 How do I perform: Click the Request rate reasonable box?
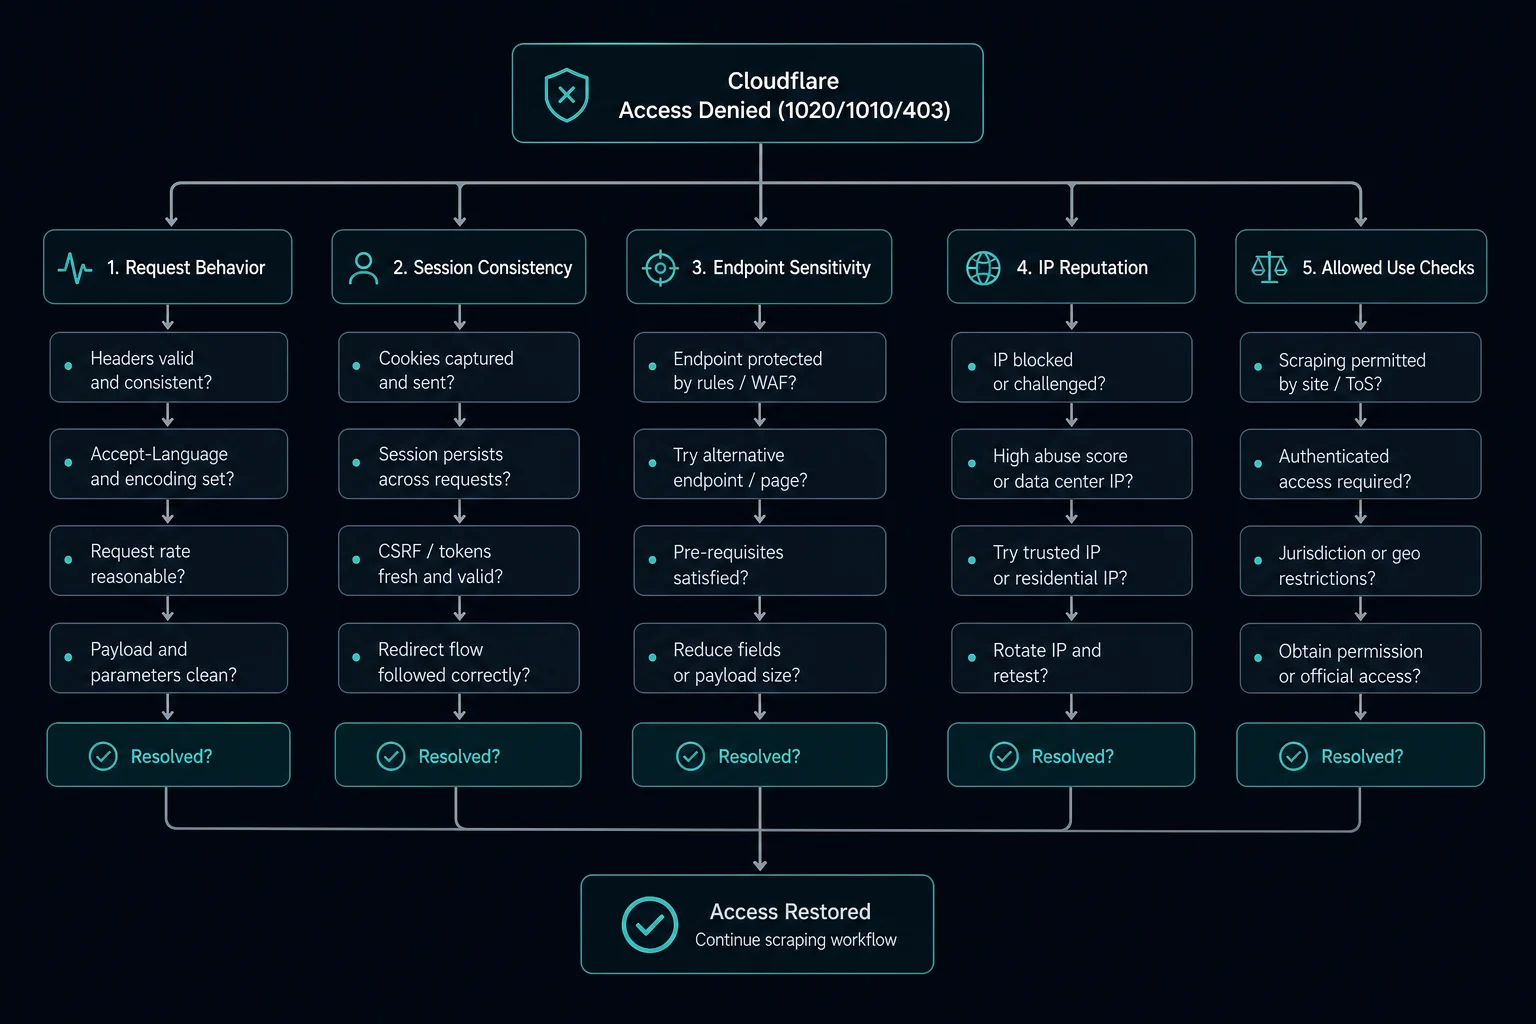[x=169, y=561]
